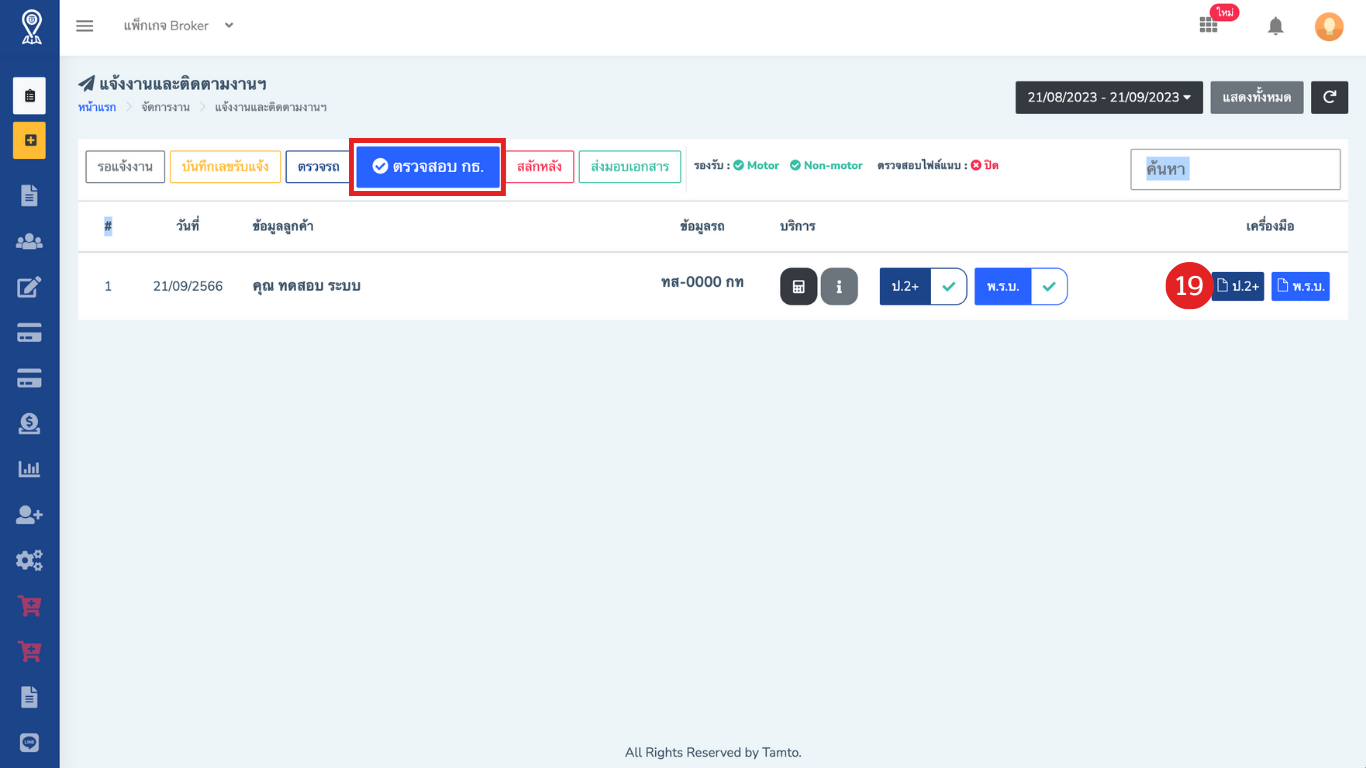Screen dimensions: 1366x768
Task: Toggle the Non-motor support indicator
Action: tap(826, 165)
